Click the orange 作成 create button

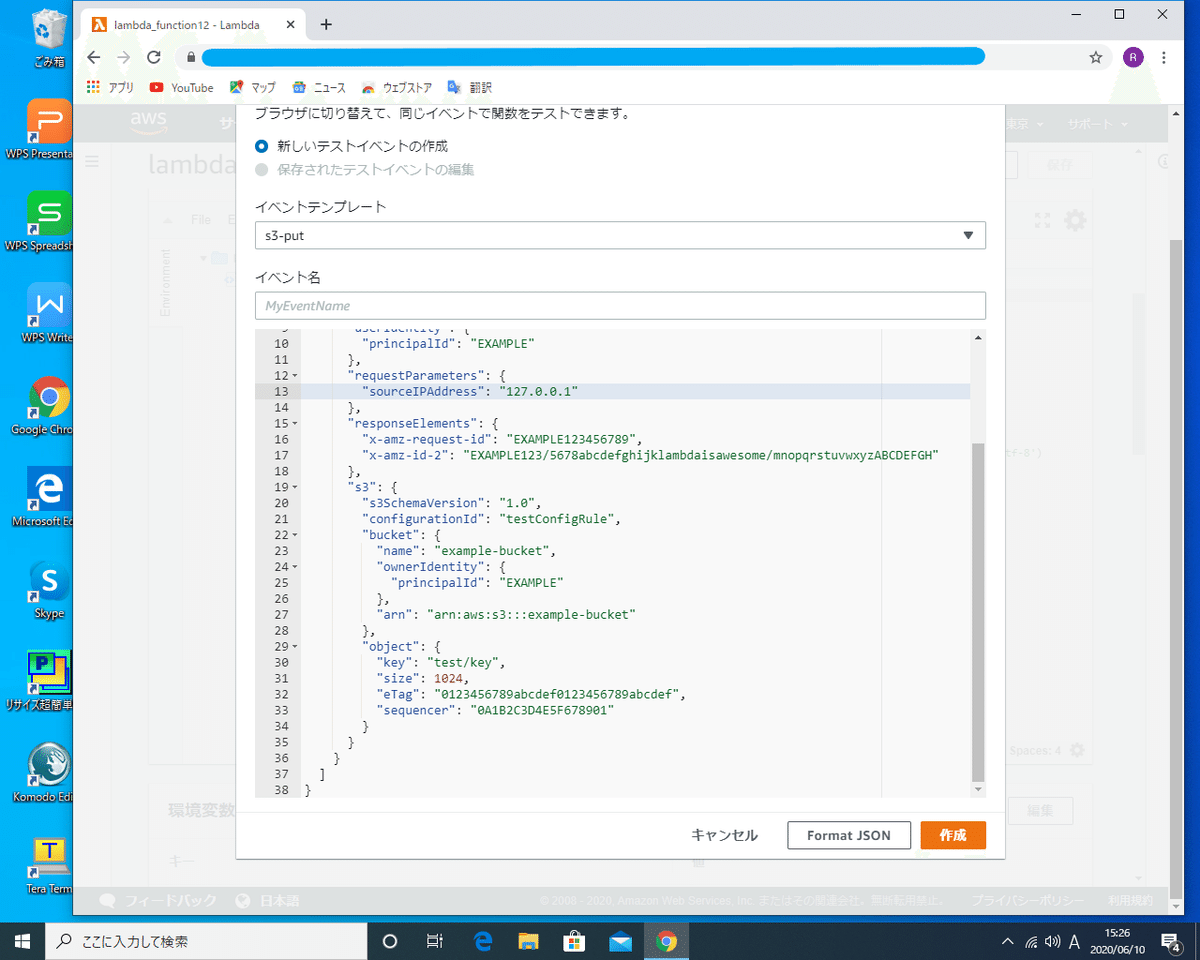coord(953,835)
